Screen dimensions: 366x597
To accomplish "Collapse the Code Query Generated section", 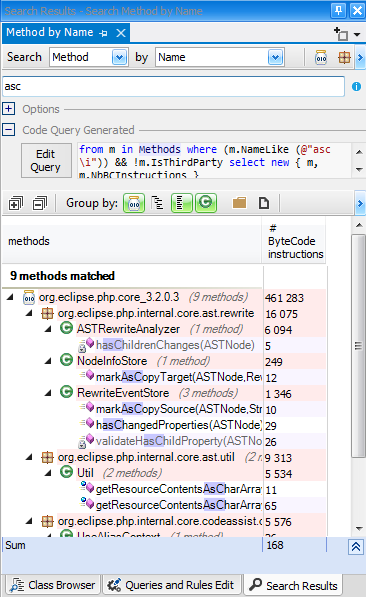I will click(x=8, y=130).
